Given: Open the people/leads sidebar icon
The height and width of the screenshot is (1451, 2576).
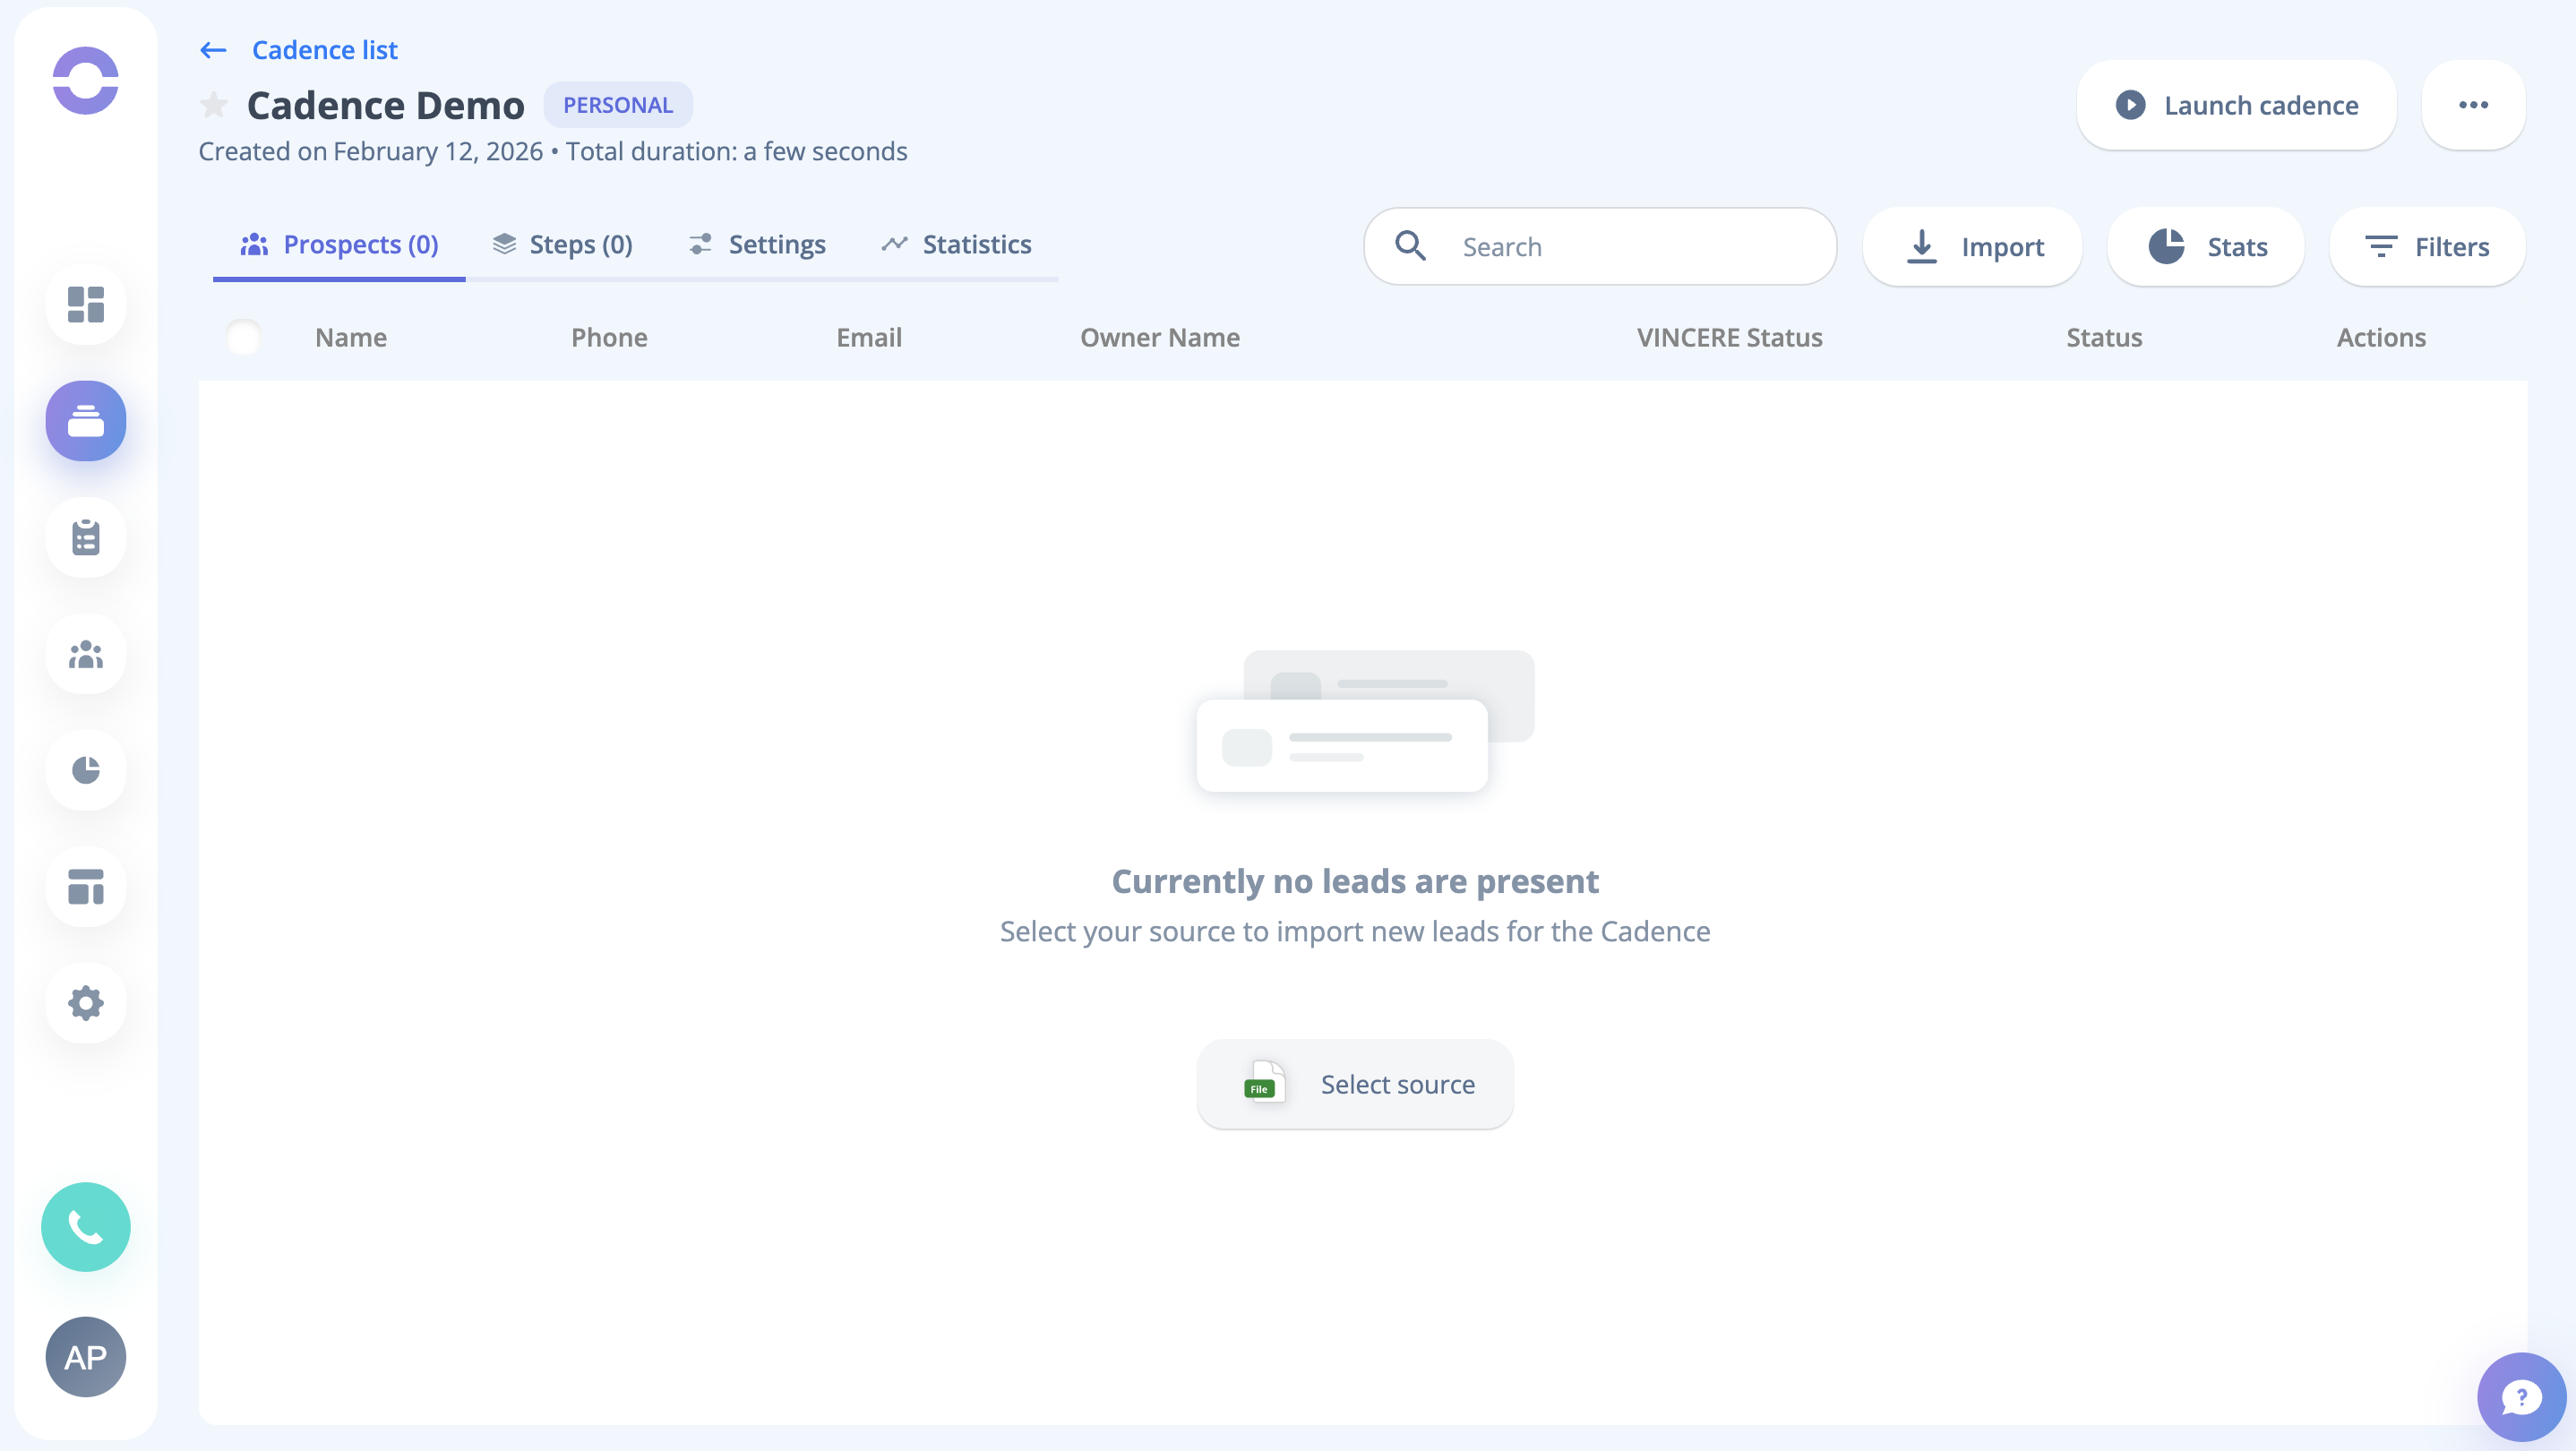Looking at the screenshot, I should tap(86, 654).
